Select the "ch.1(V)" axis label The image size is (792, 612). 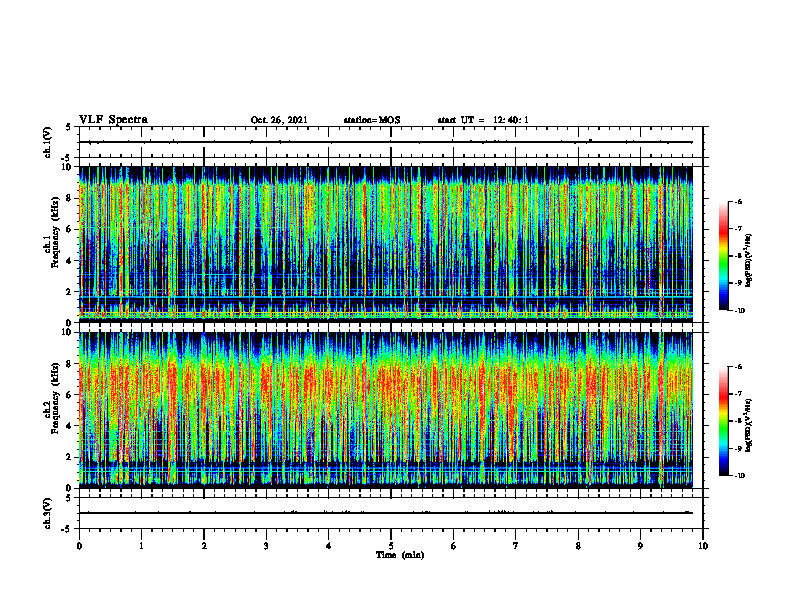tap(47, 142)
